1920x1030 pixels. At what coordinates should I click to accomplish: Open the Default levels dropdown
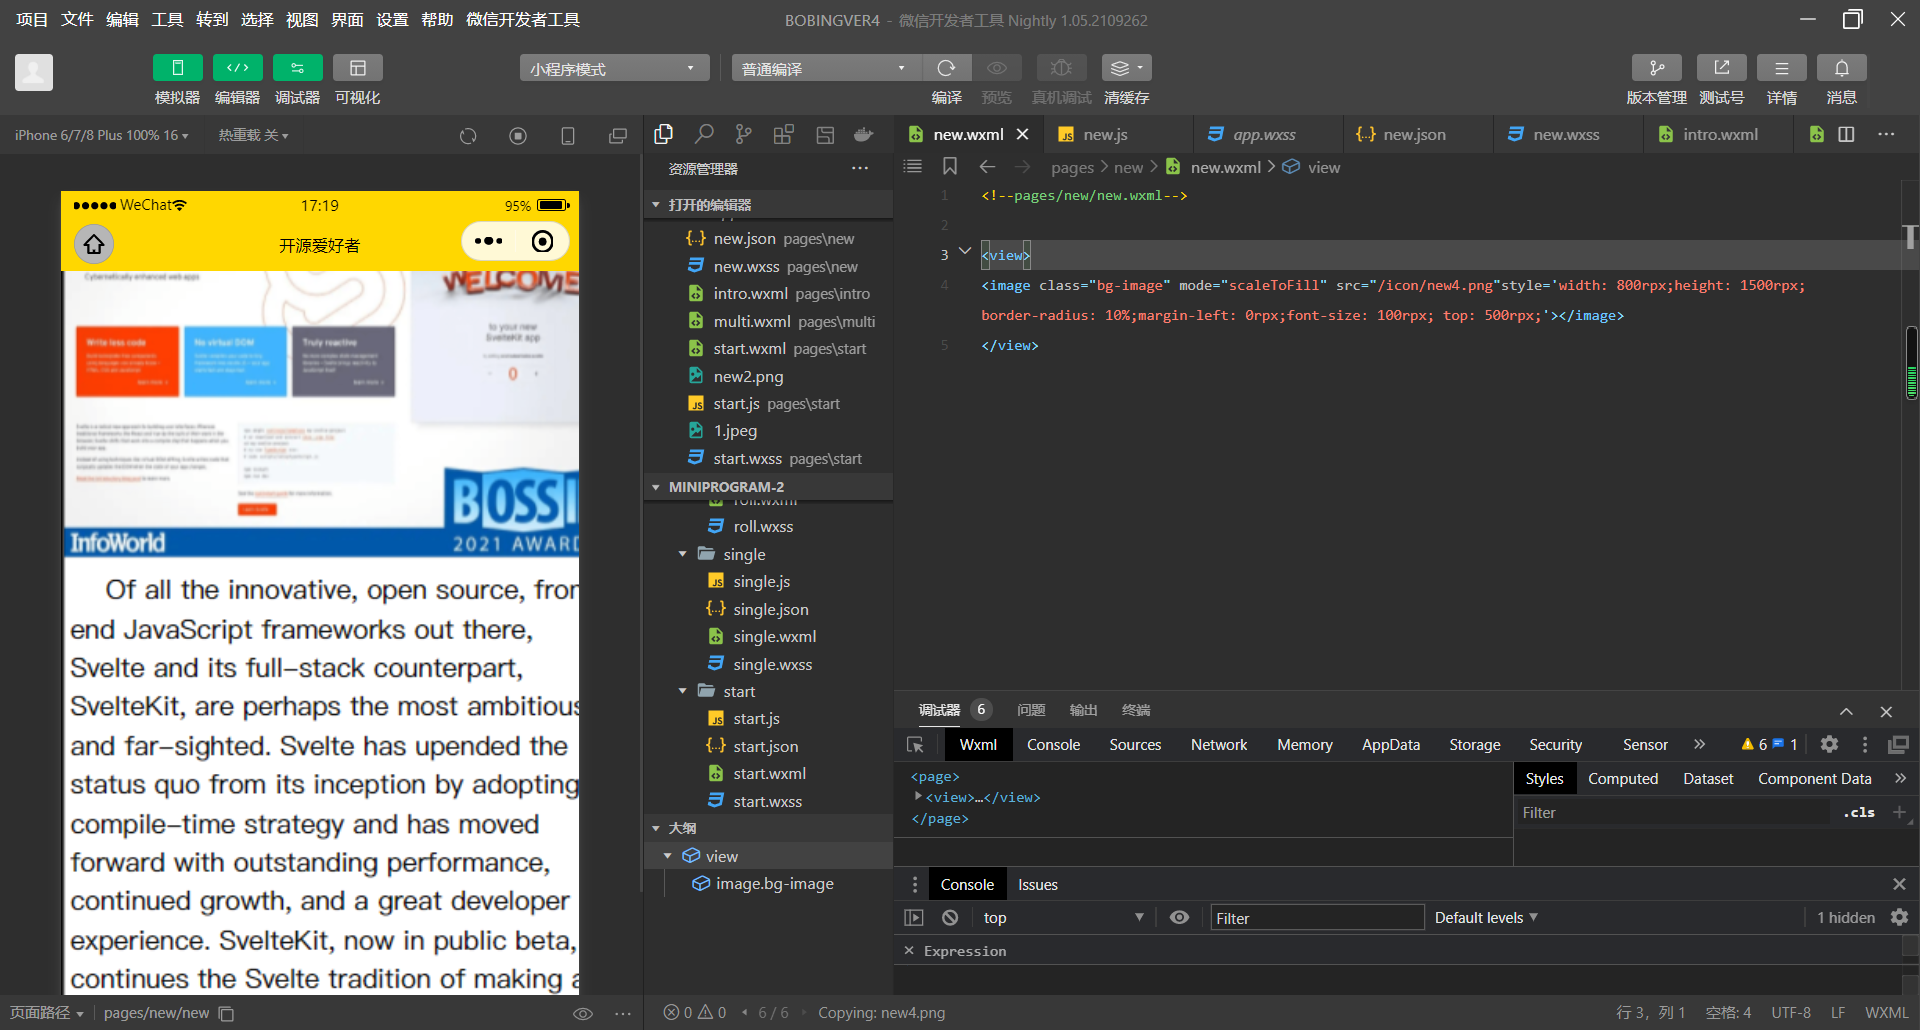[1485, 918]
